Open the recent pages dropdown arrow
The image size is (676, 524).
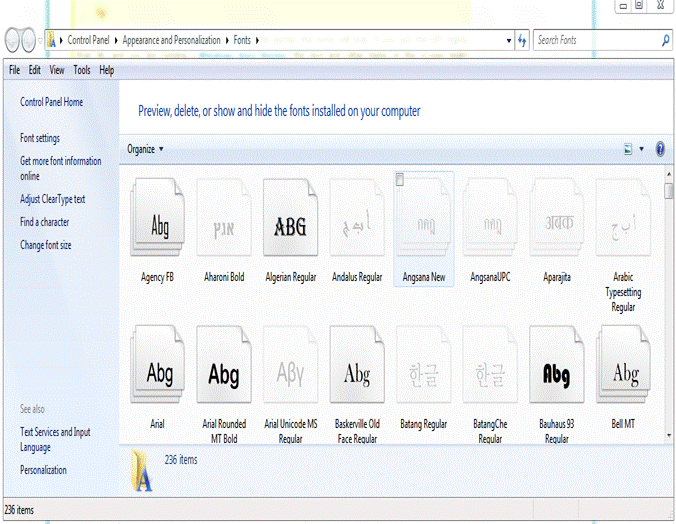point(40,41)
